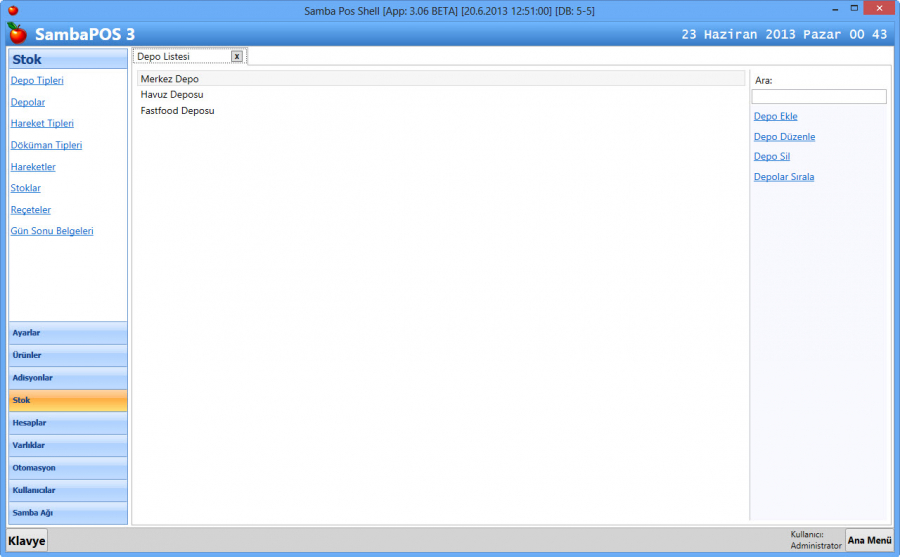
Task: Open Gün Sonu Belgeleri
Action: [51, 231]
